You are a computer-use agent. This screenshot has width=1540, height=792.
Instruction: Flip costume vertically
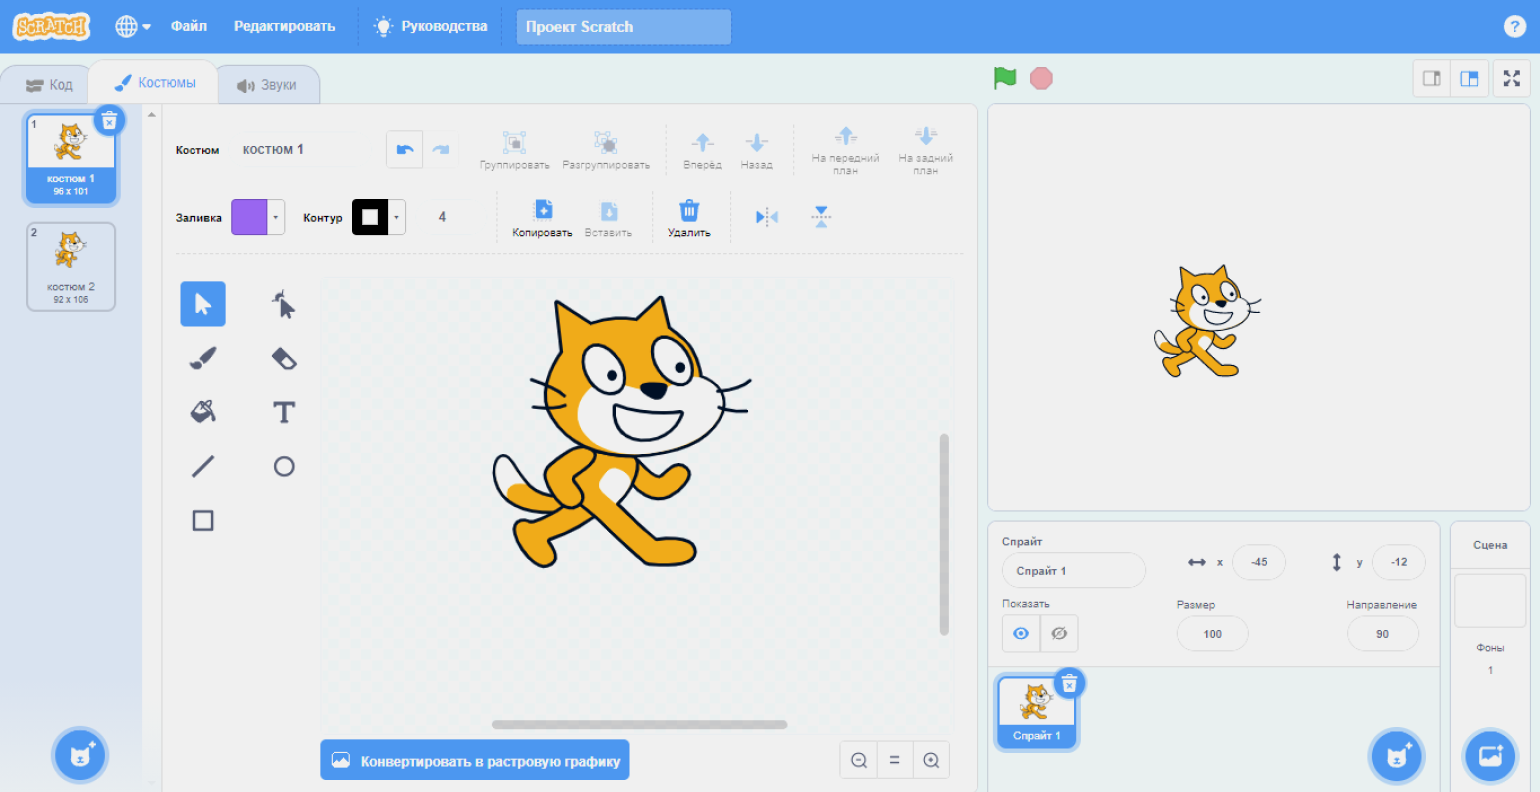821,217
